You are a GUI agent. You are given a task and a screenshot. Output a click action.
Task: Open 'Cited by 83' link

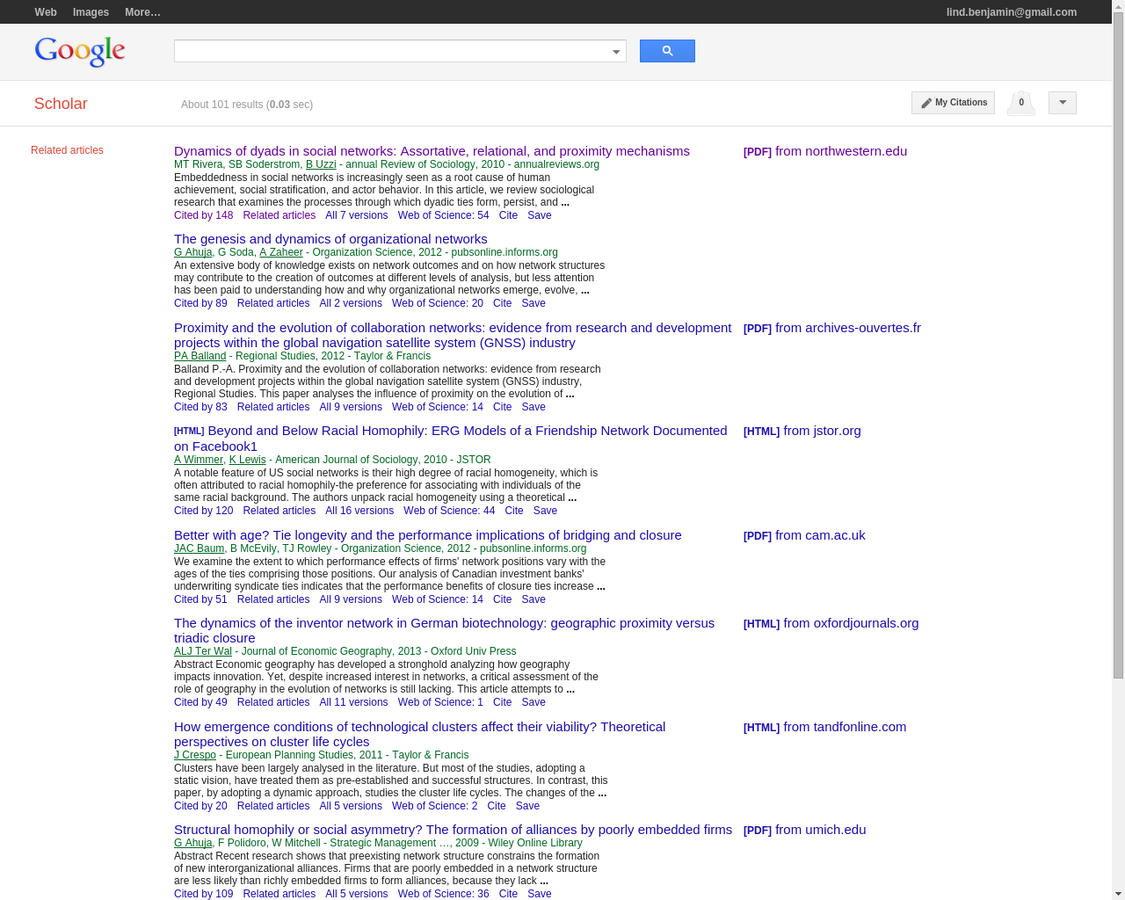click(x=200, y=407)
